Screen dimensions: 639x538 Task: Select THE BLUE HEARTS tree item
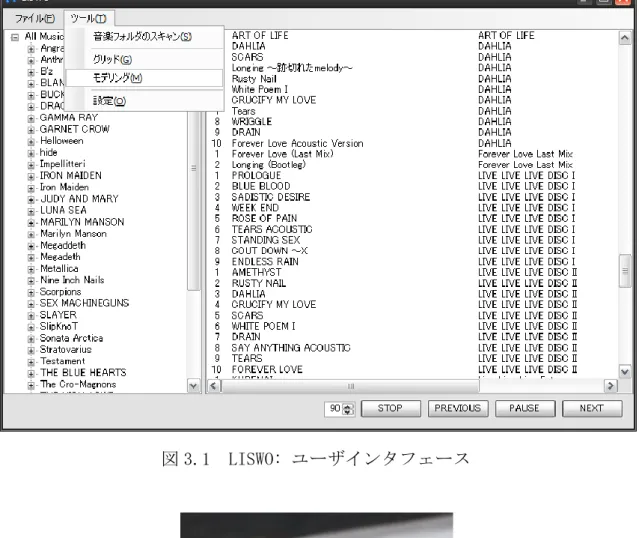83,373
